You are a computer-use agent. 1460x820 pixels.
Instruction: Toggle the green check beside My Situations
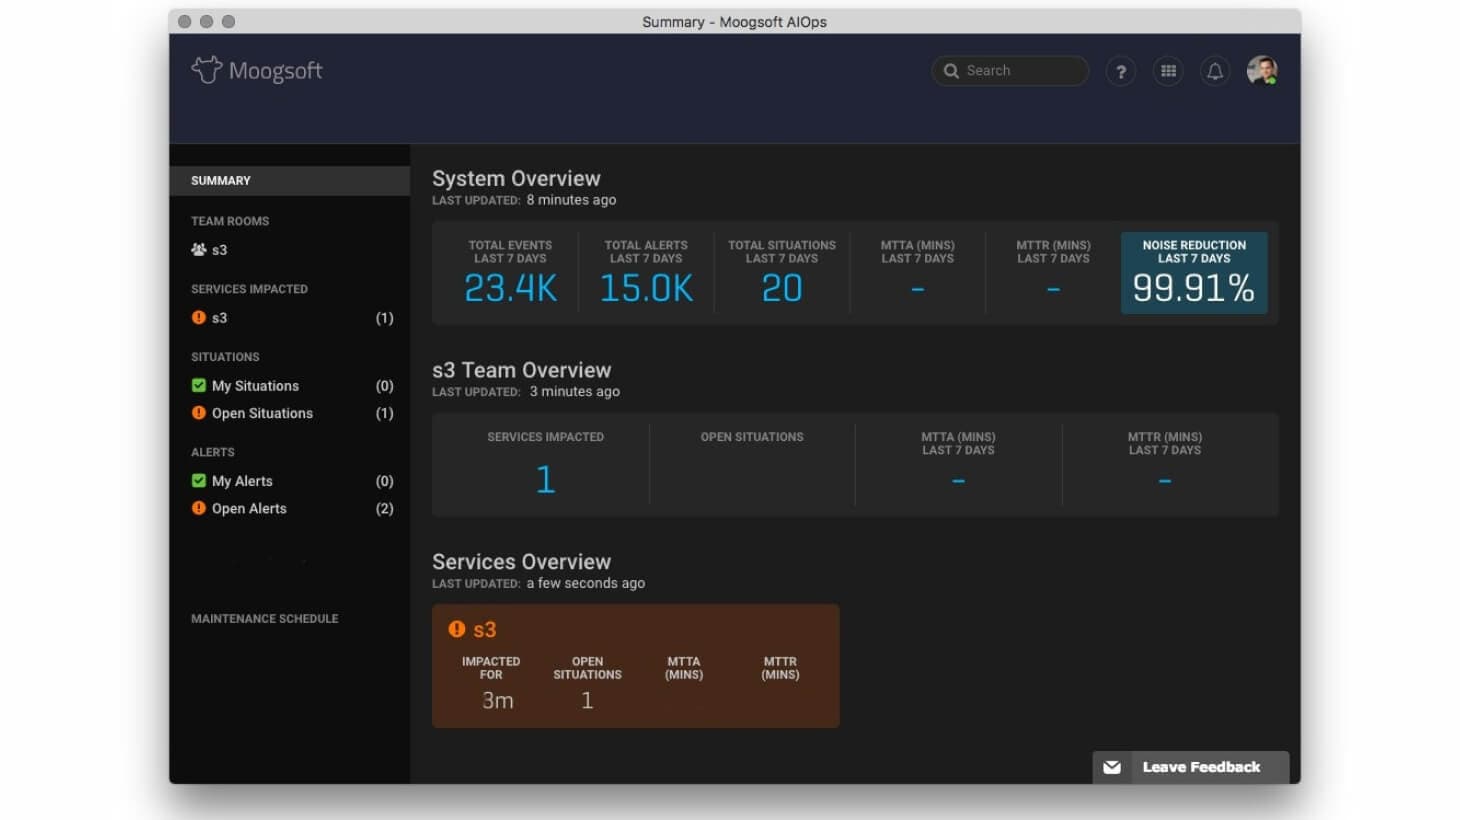(x=197, y=385)
